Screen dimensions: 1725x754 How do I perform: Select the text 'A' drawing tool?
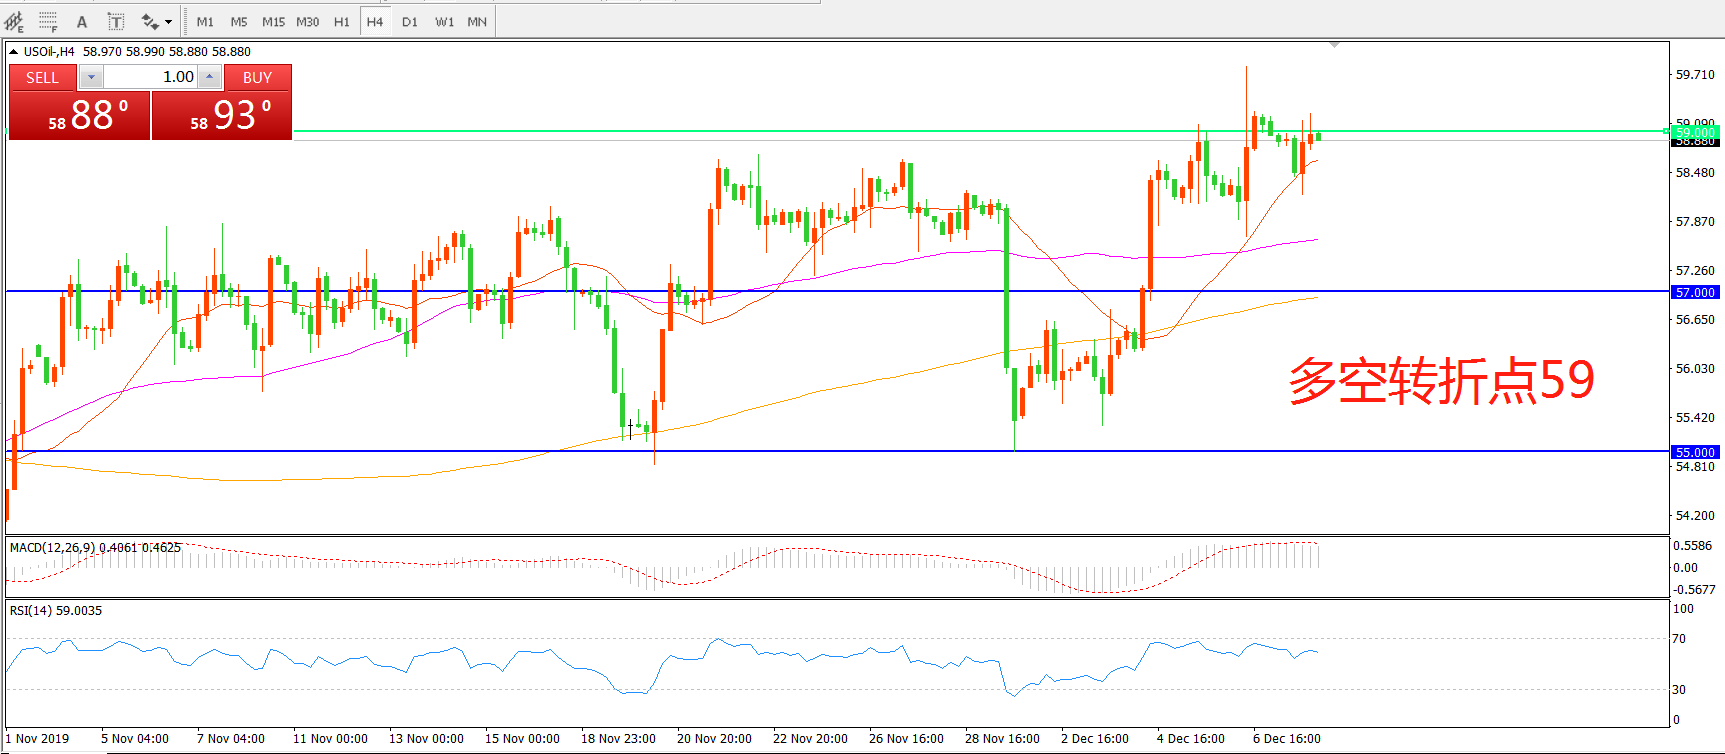[82, 21]
